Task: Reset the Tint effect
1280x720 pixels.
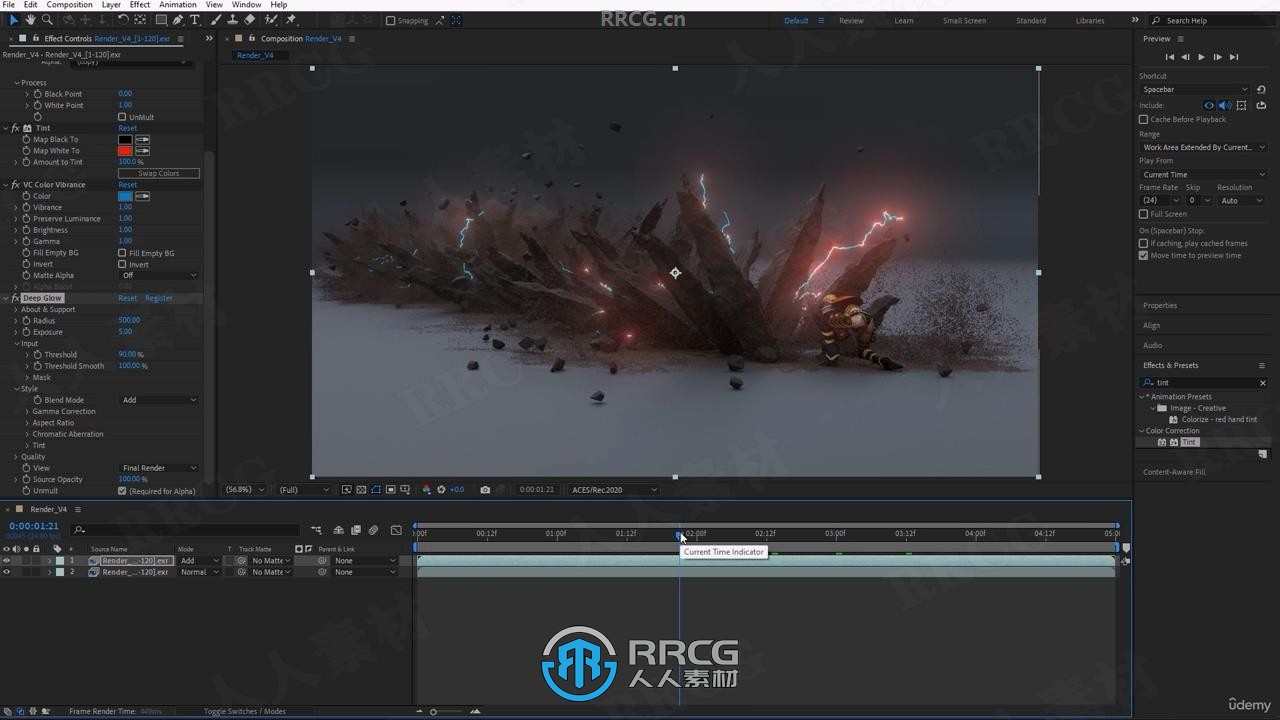Action: (128, 128)
